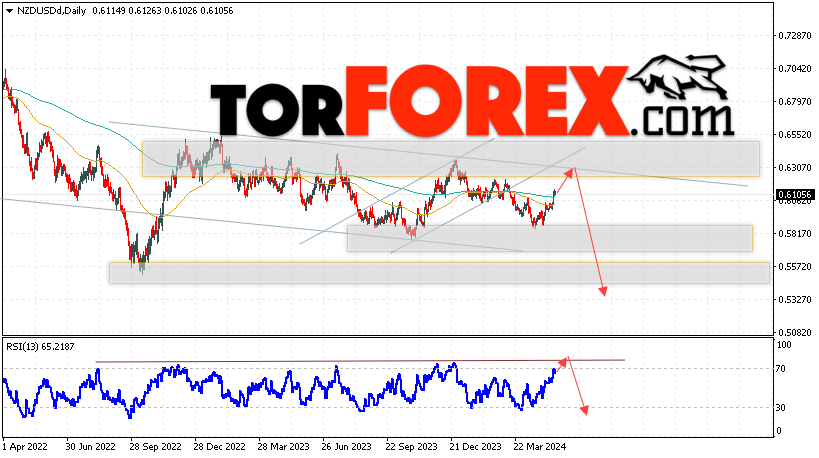Click price axis label 0.65520
Image resolution: width=819 pixels, height=458 pixels.
point(795,134)
